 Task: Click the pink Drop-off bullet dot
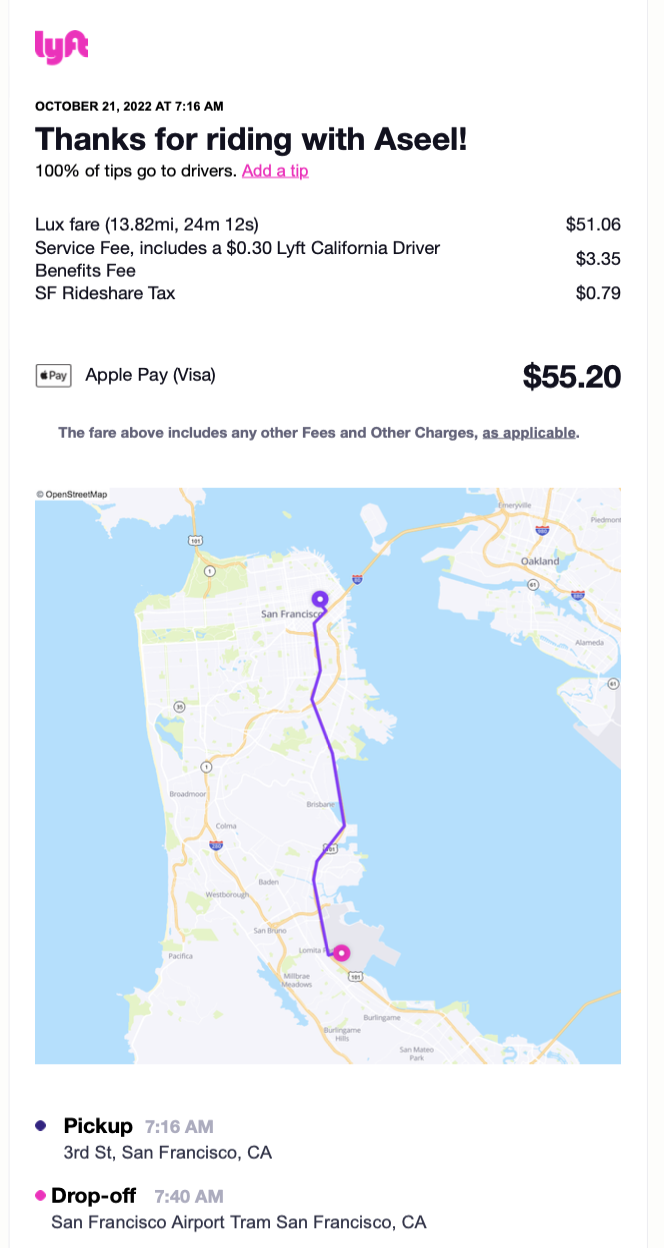point(40,1195)
